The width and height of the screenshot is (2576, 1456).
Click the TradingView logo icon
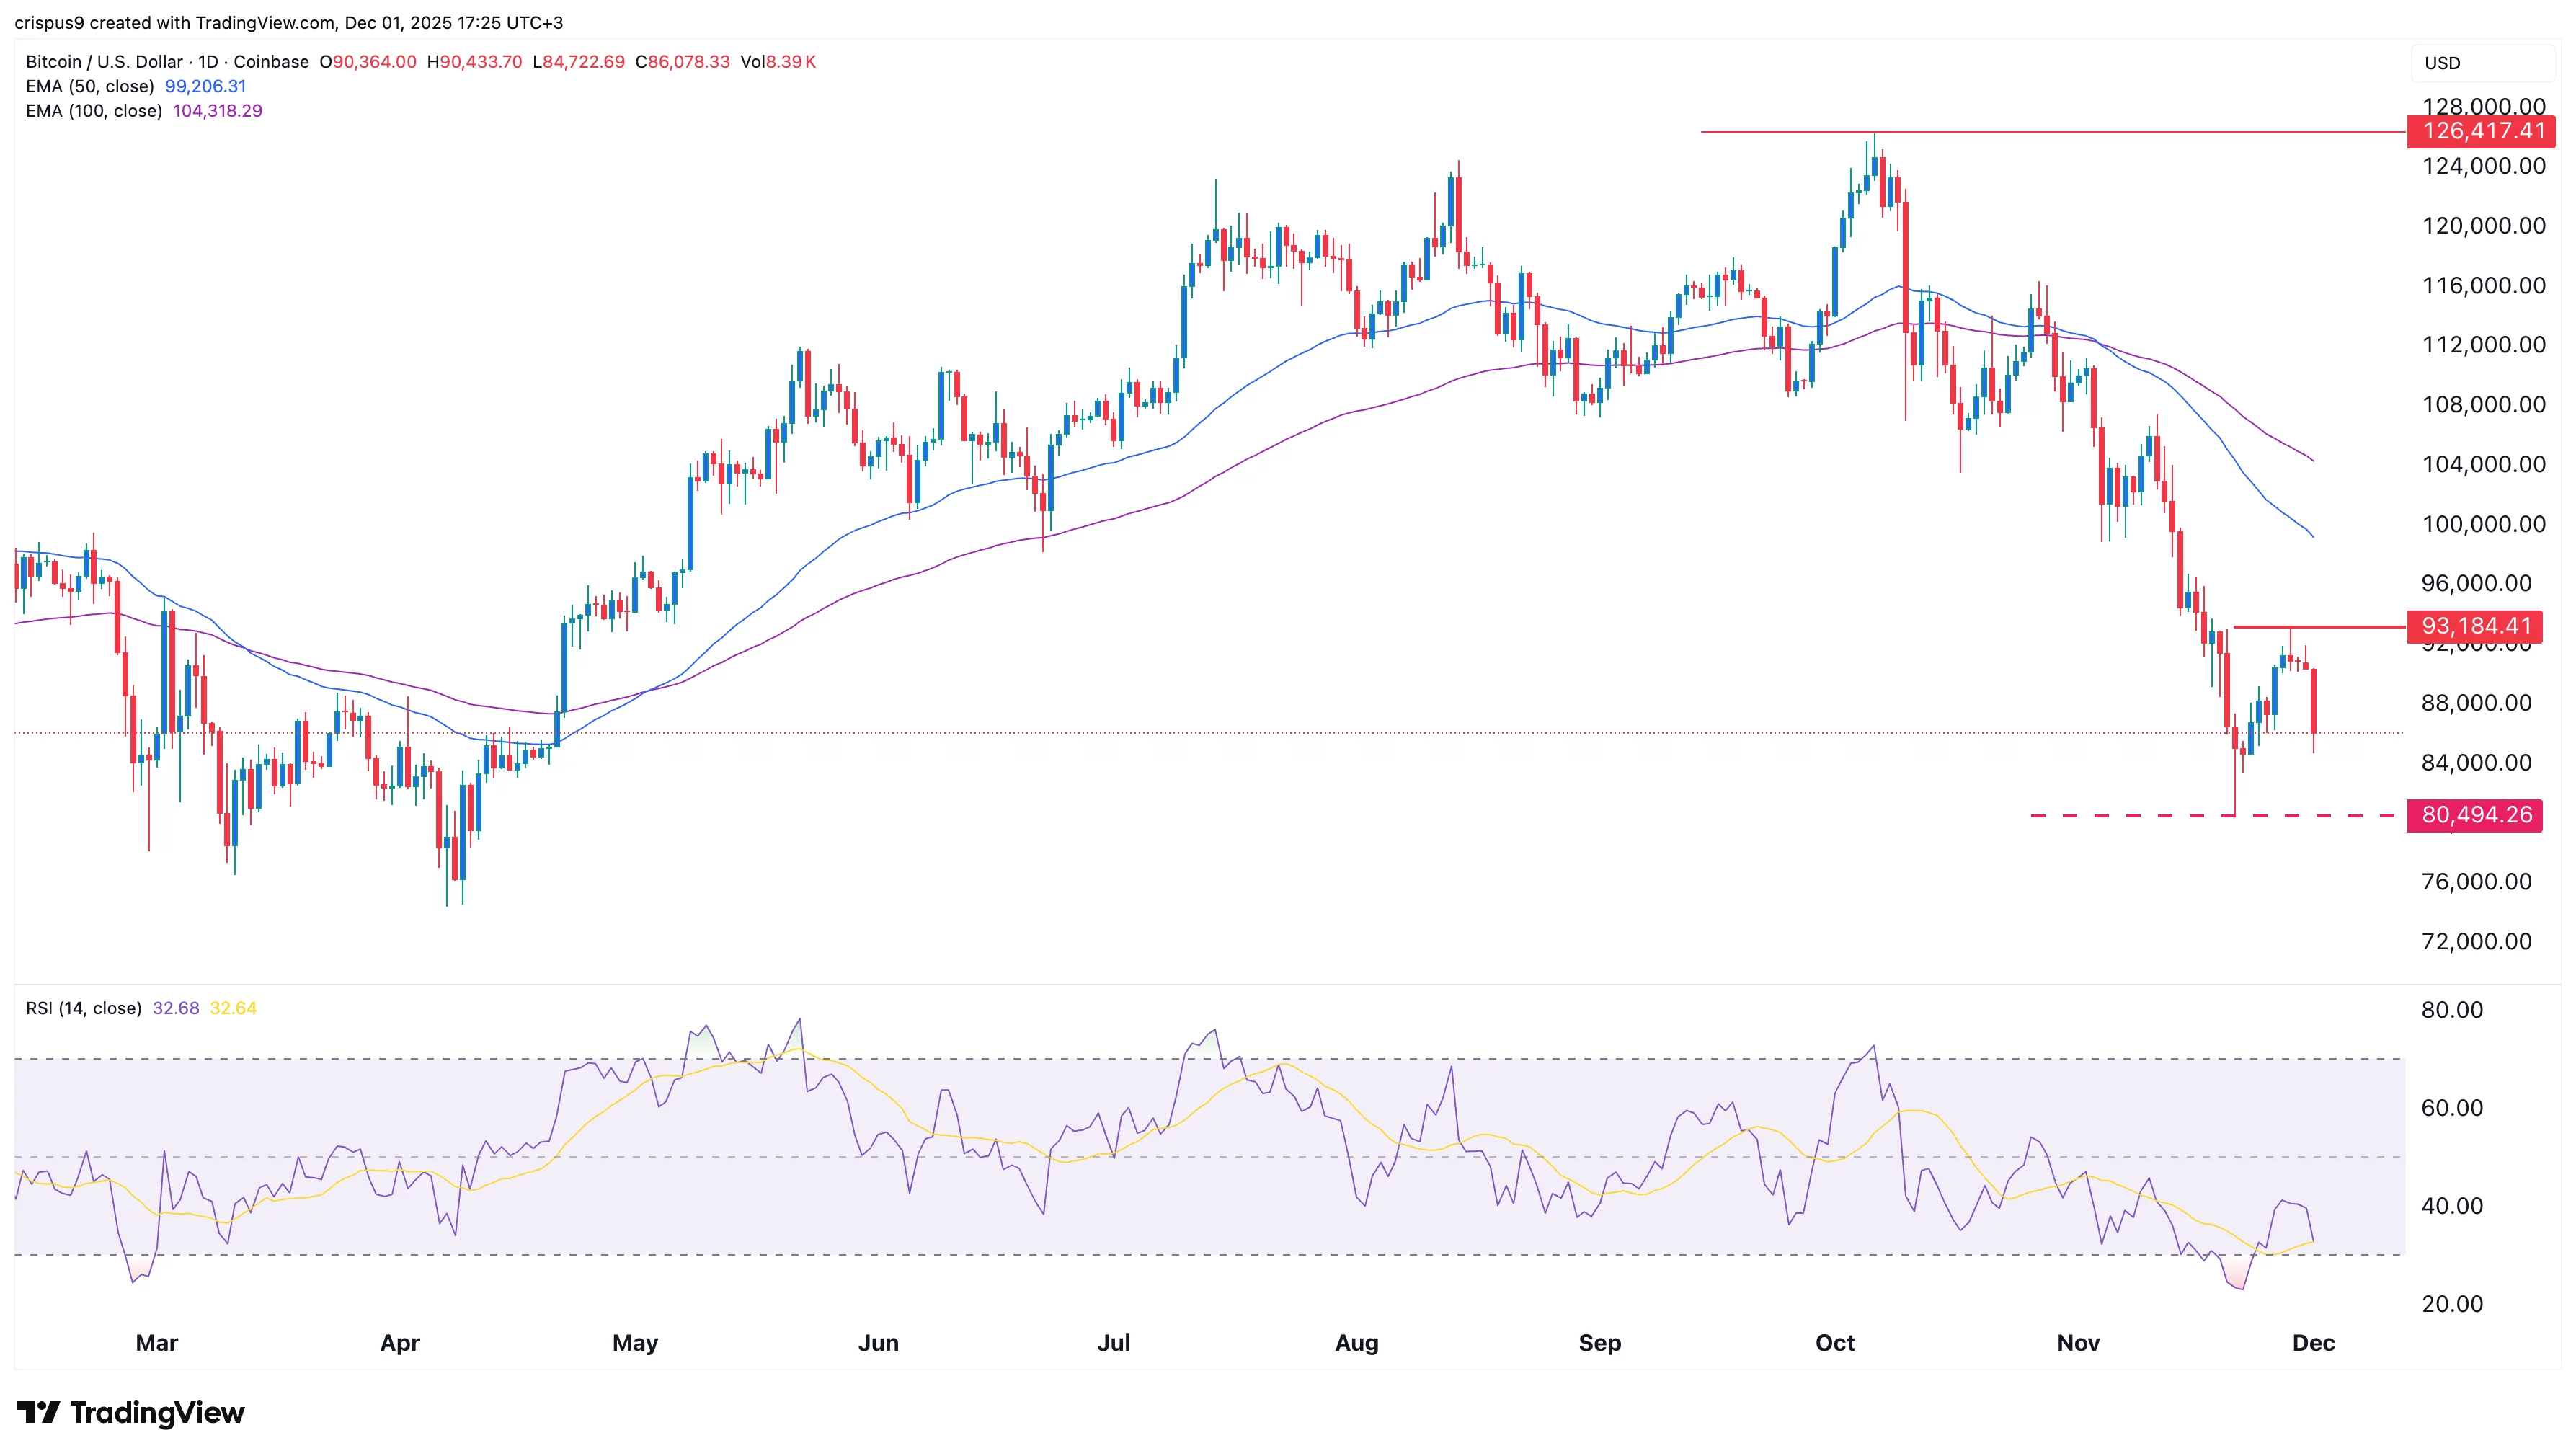[x=38, y=1412]
